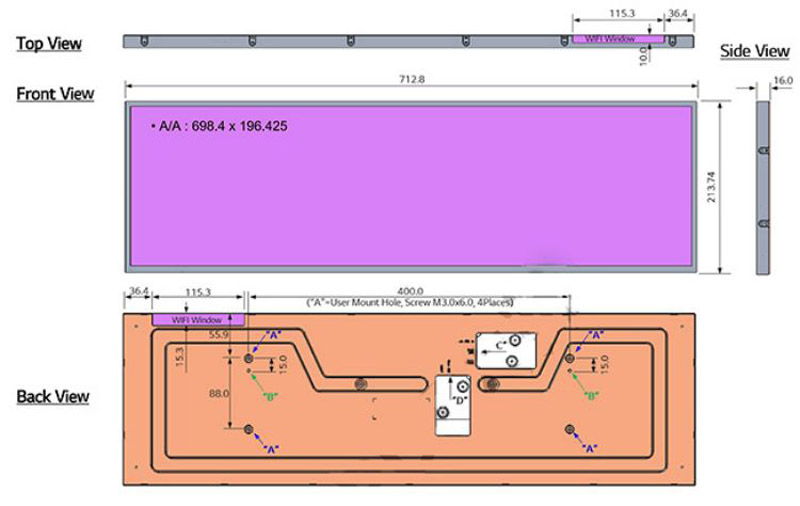Click the 400.0 mount hole spacing dimension
The image size is (800, 506).
tap(410, 291)
